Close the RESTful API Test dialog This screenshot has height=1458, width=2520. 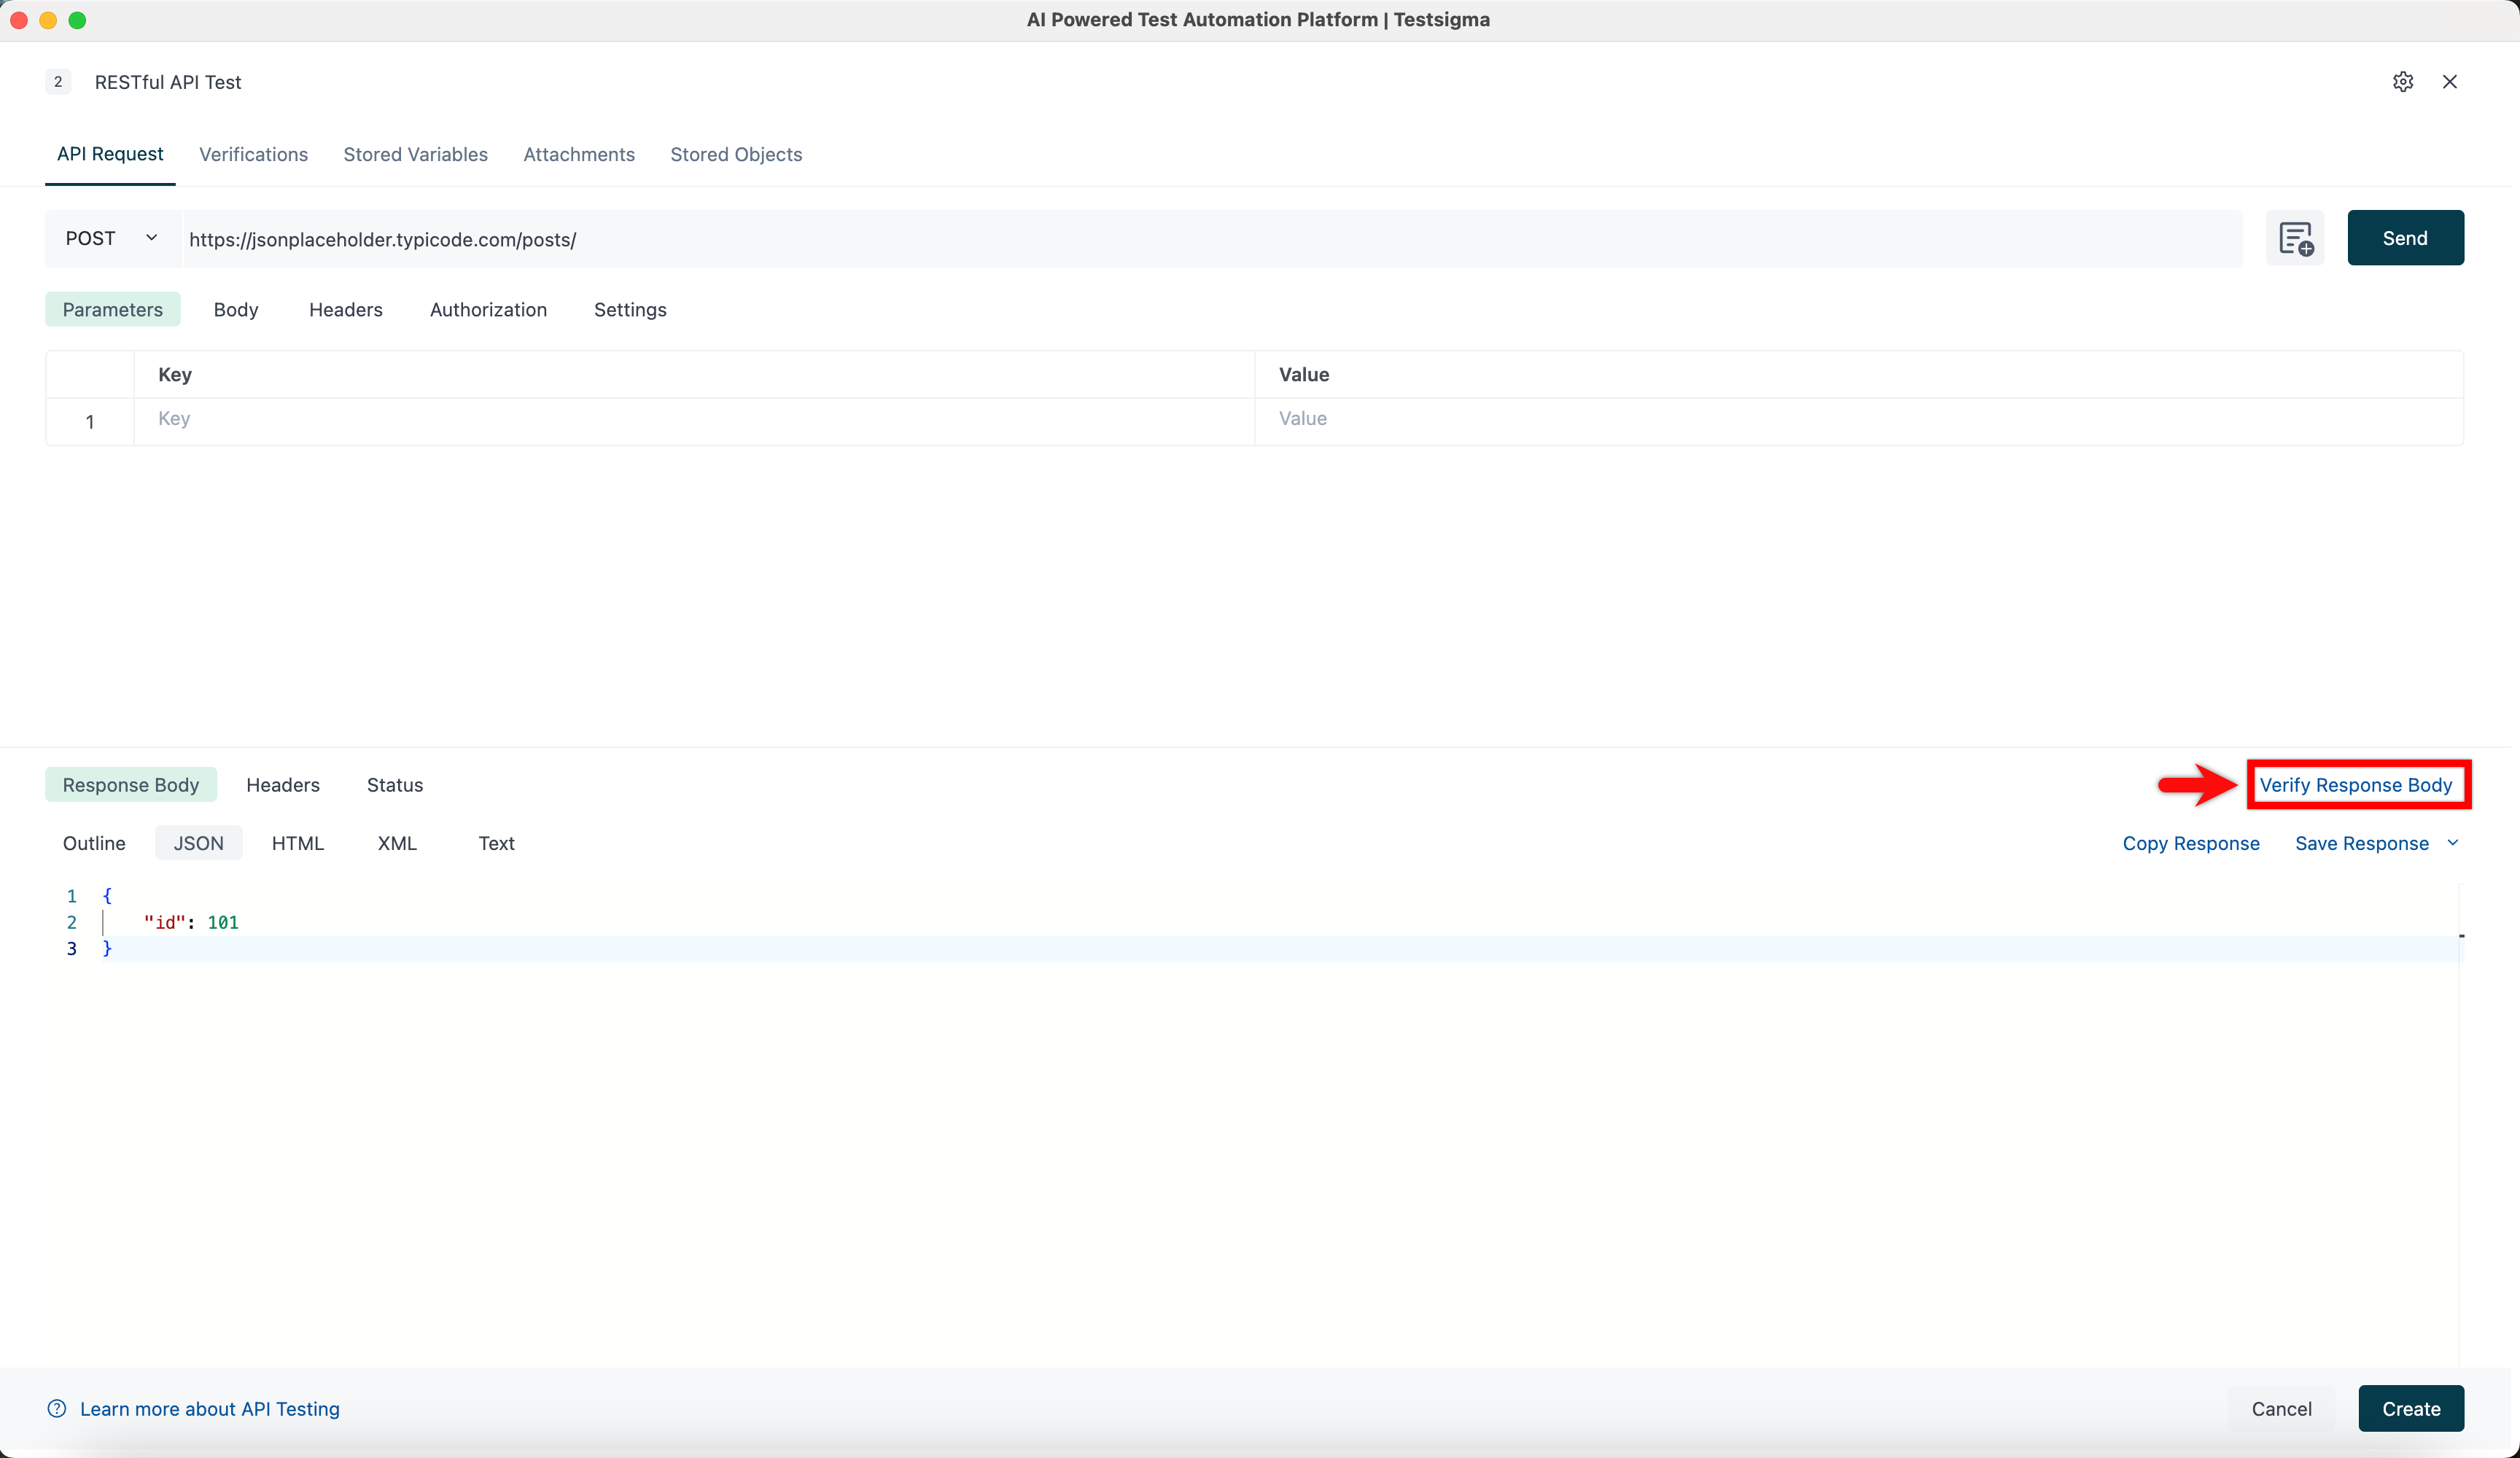(2449, 82)
